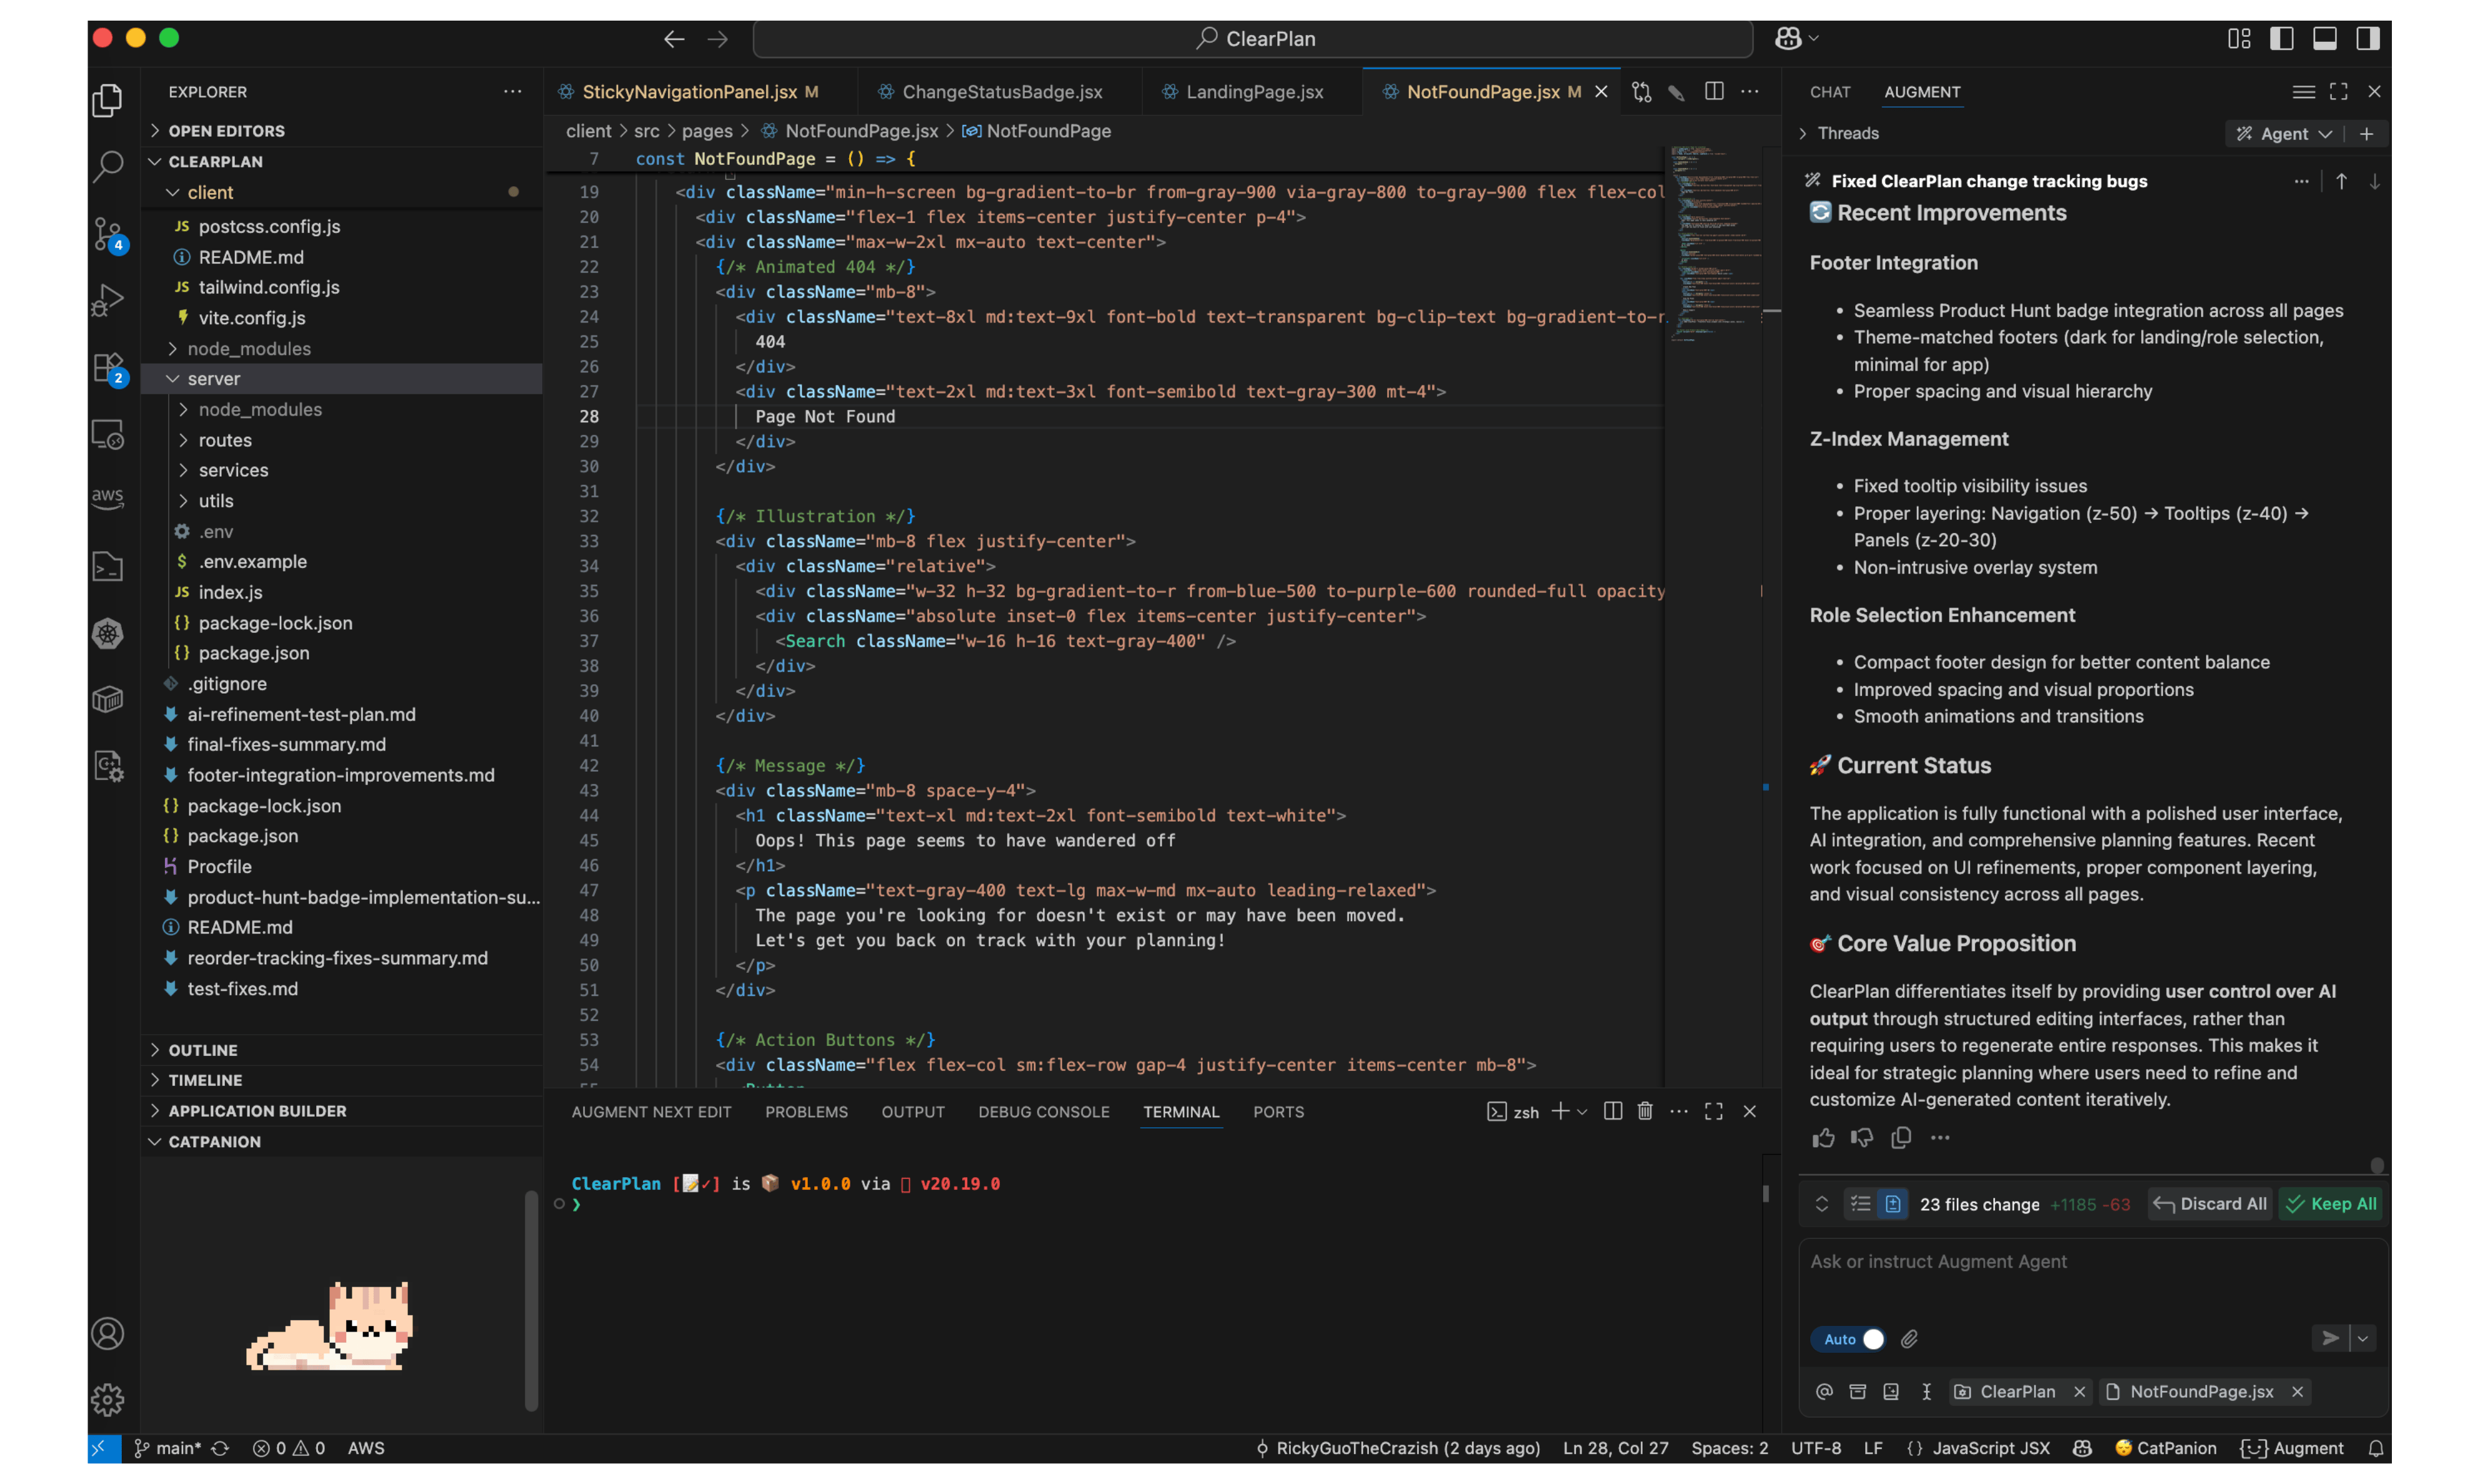Open the new terminal profile dropdown arrow
This screenshot has height=1484, width=2480.
coord(1582,1111)
